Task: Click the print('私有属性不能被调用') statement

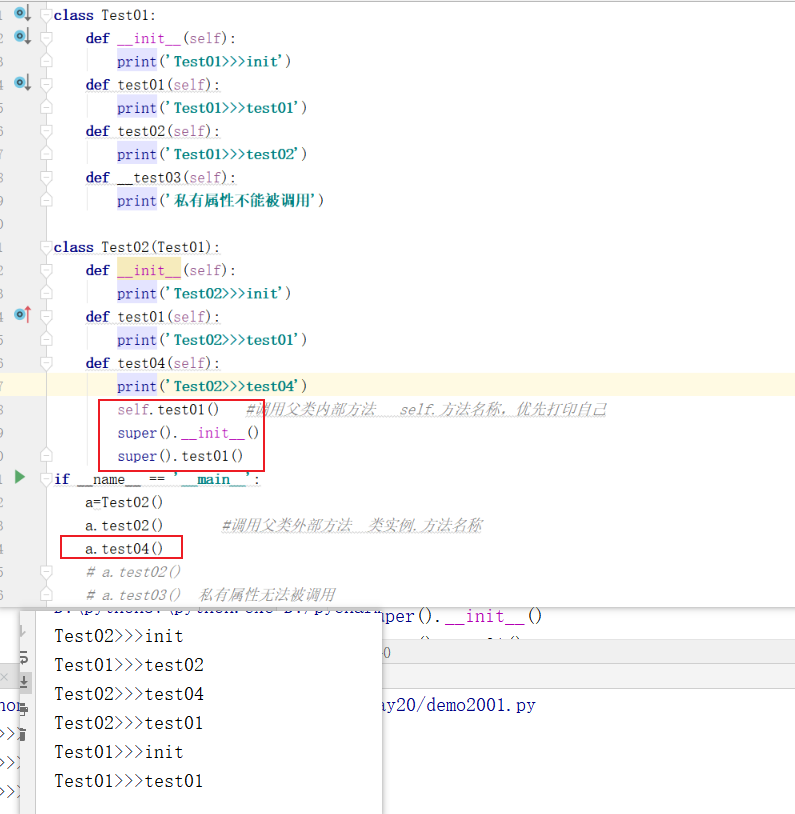Action: (220, 200)
